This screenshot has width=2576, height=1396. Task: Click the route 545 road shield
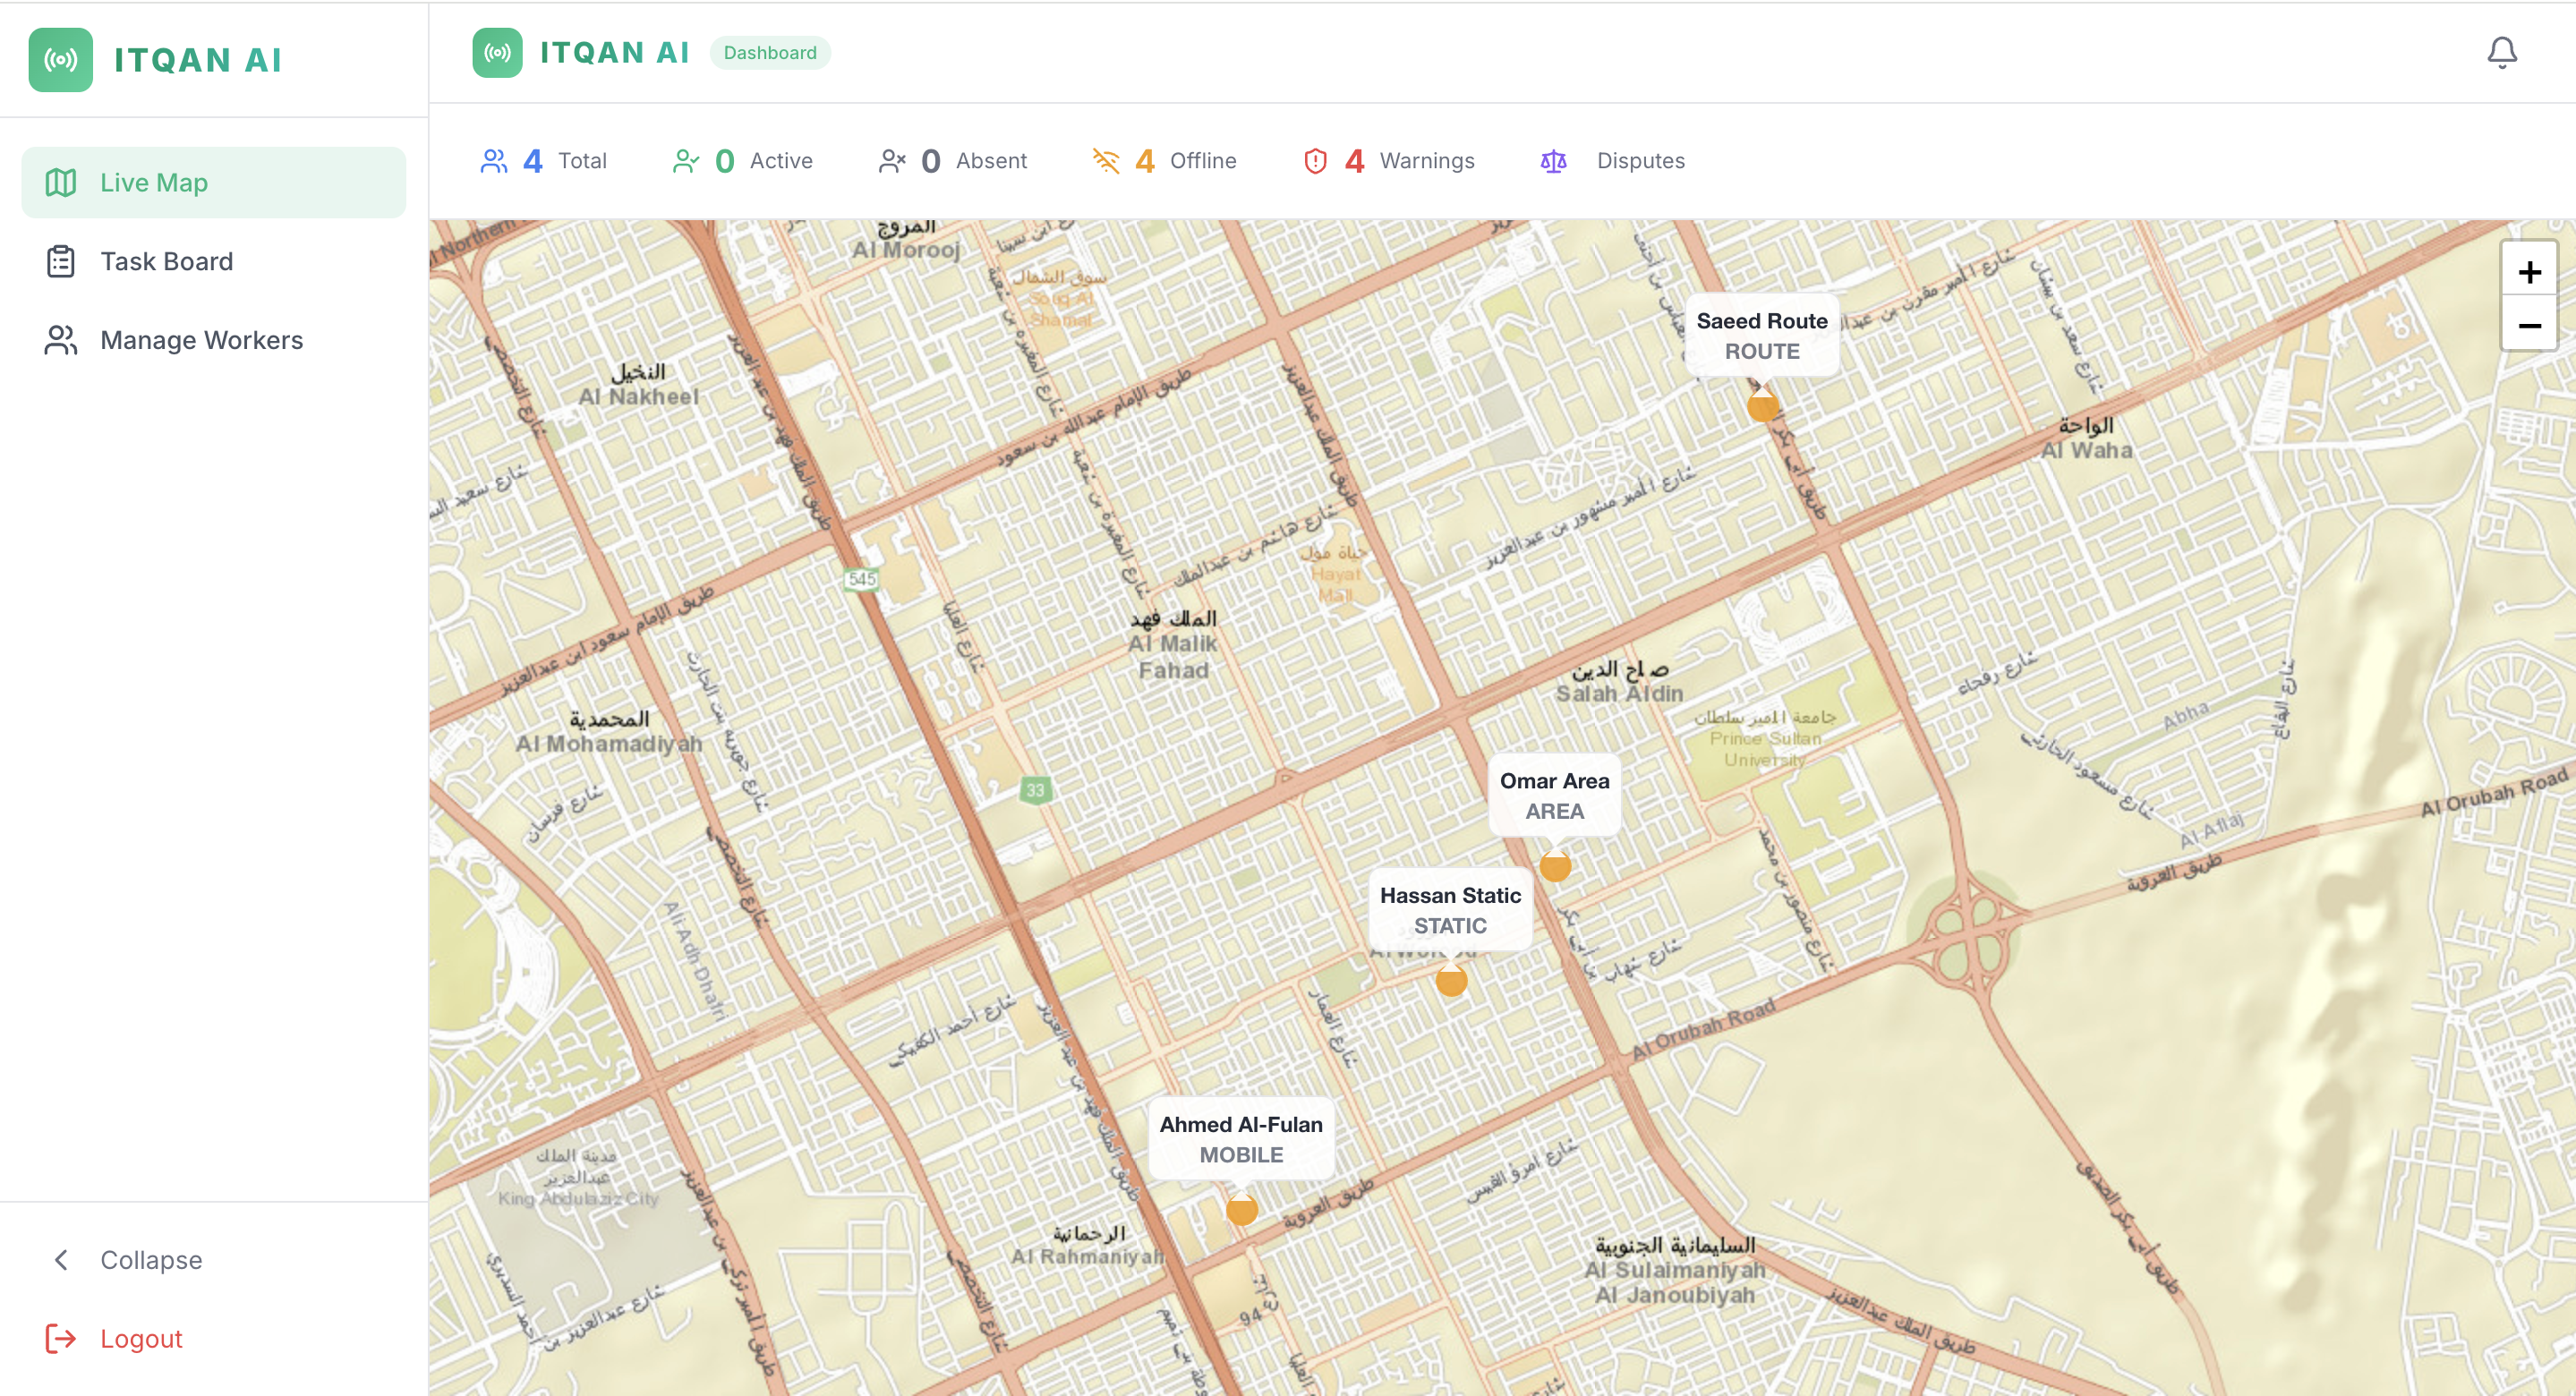861,579
